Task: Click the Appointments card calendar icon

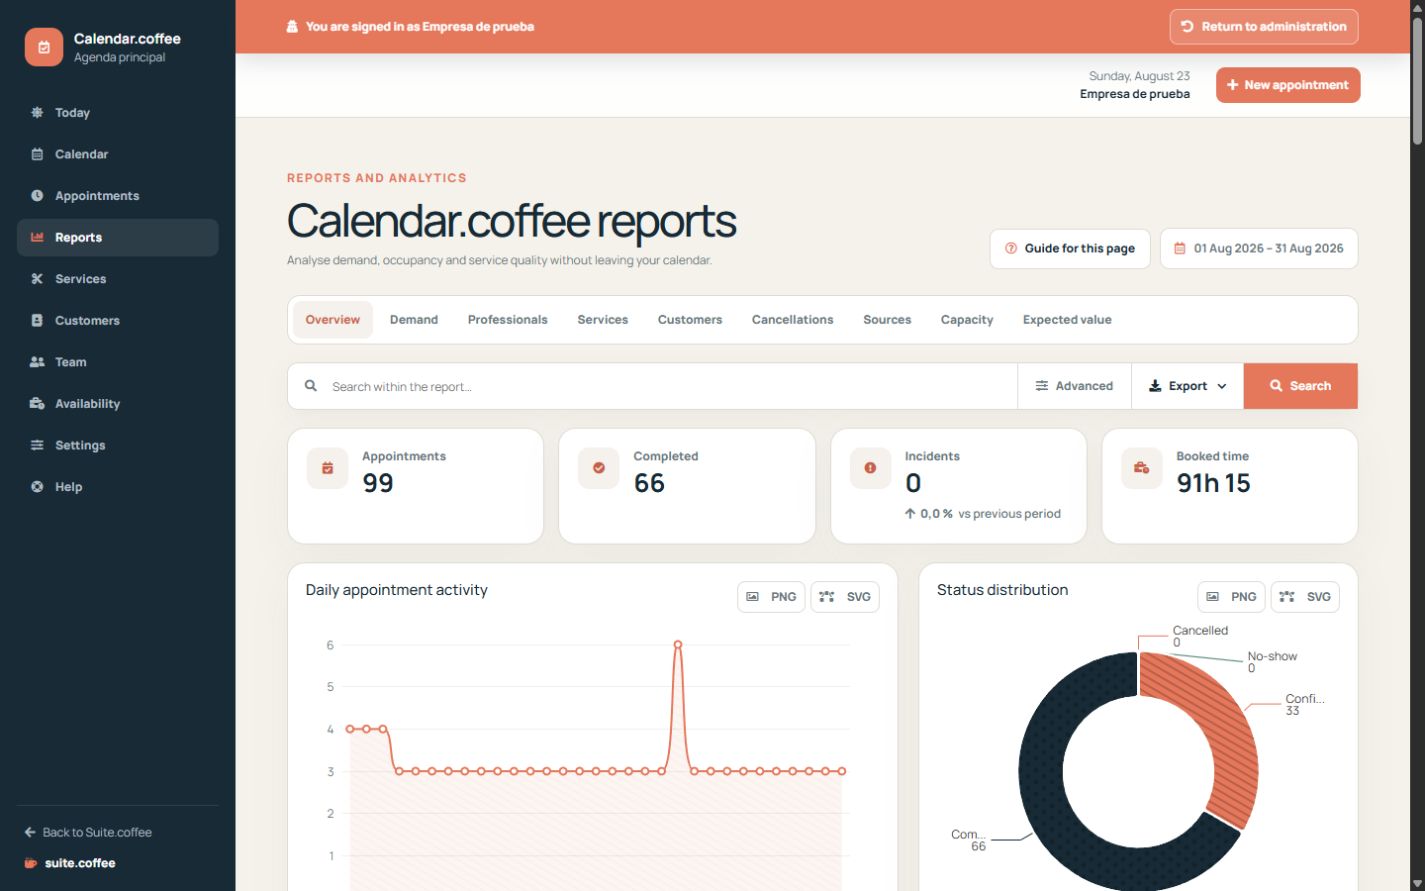Action: coord(327,468)
